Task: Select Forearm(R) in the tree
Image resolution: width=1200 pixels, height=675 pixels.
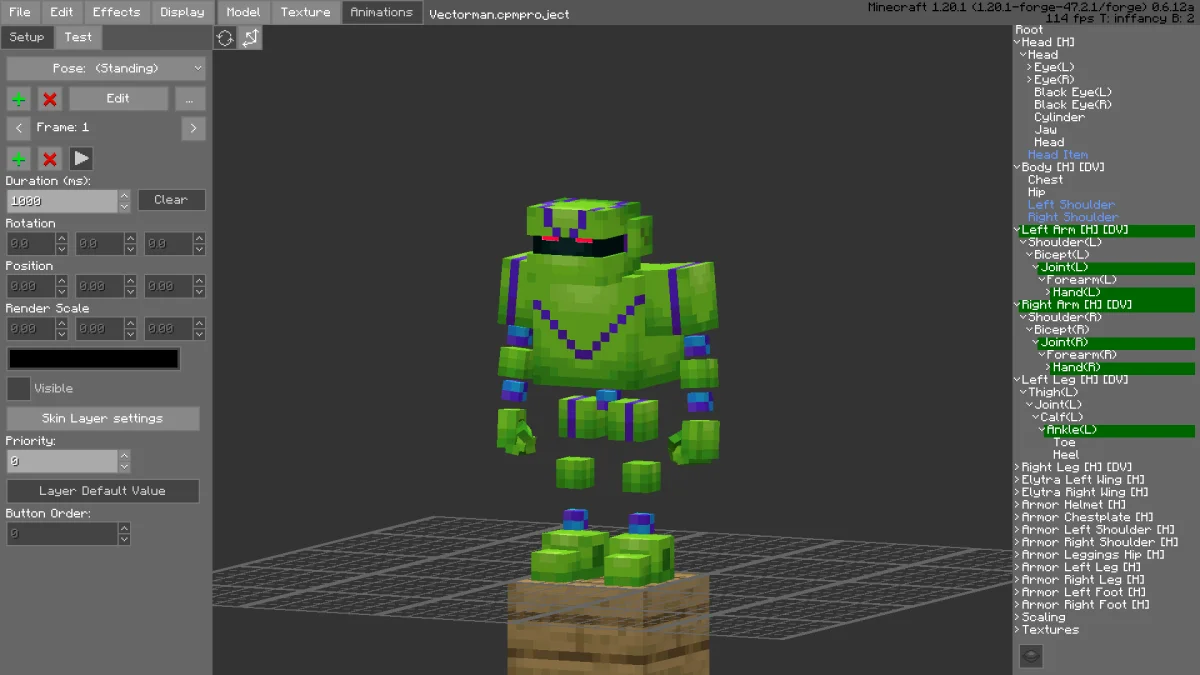Action: tap(1081, 355)
